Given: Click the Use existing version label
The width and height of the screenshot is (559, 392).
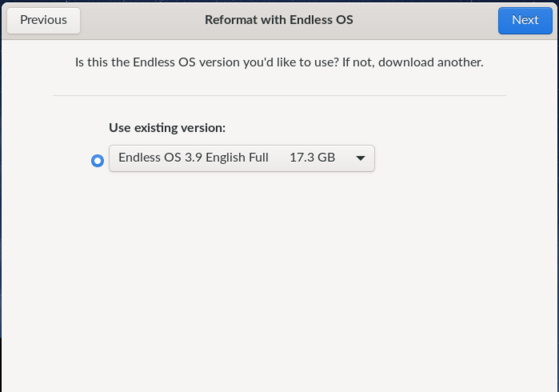Looking at the screenshot, I should [x=167, y=128].
